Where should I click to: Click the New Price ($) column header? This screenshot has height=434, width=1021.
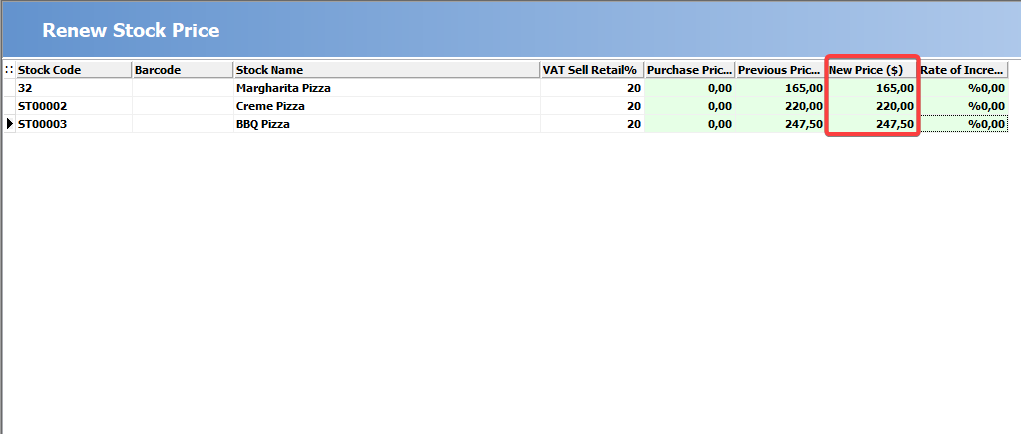coord(872,70)
